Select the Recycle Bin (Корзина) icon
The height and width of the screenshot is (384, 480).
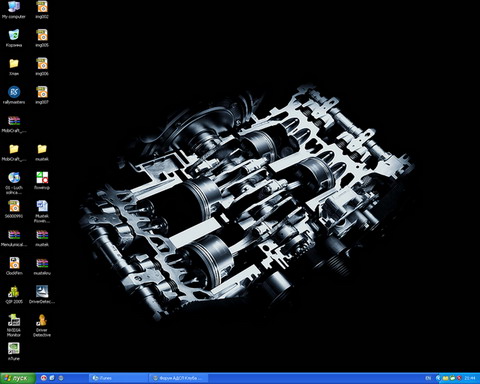[x=14, y=38]
